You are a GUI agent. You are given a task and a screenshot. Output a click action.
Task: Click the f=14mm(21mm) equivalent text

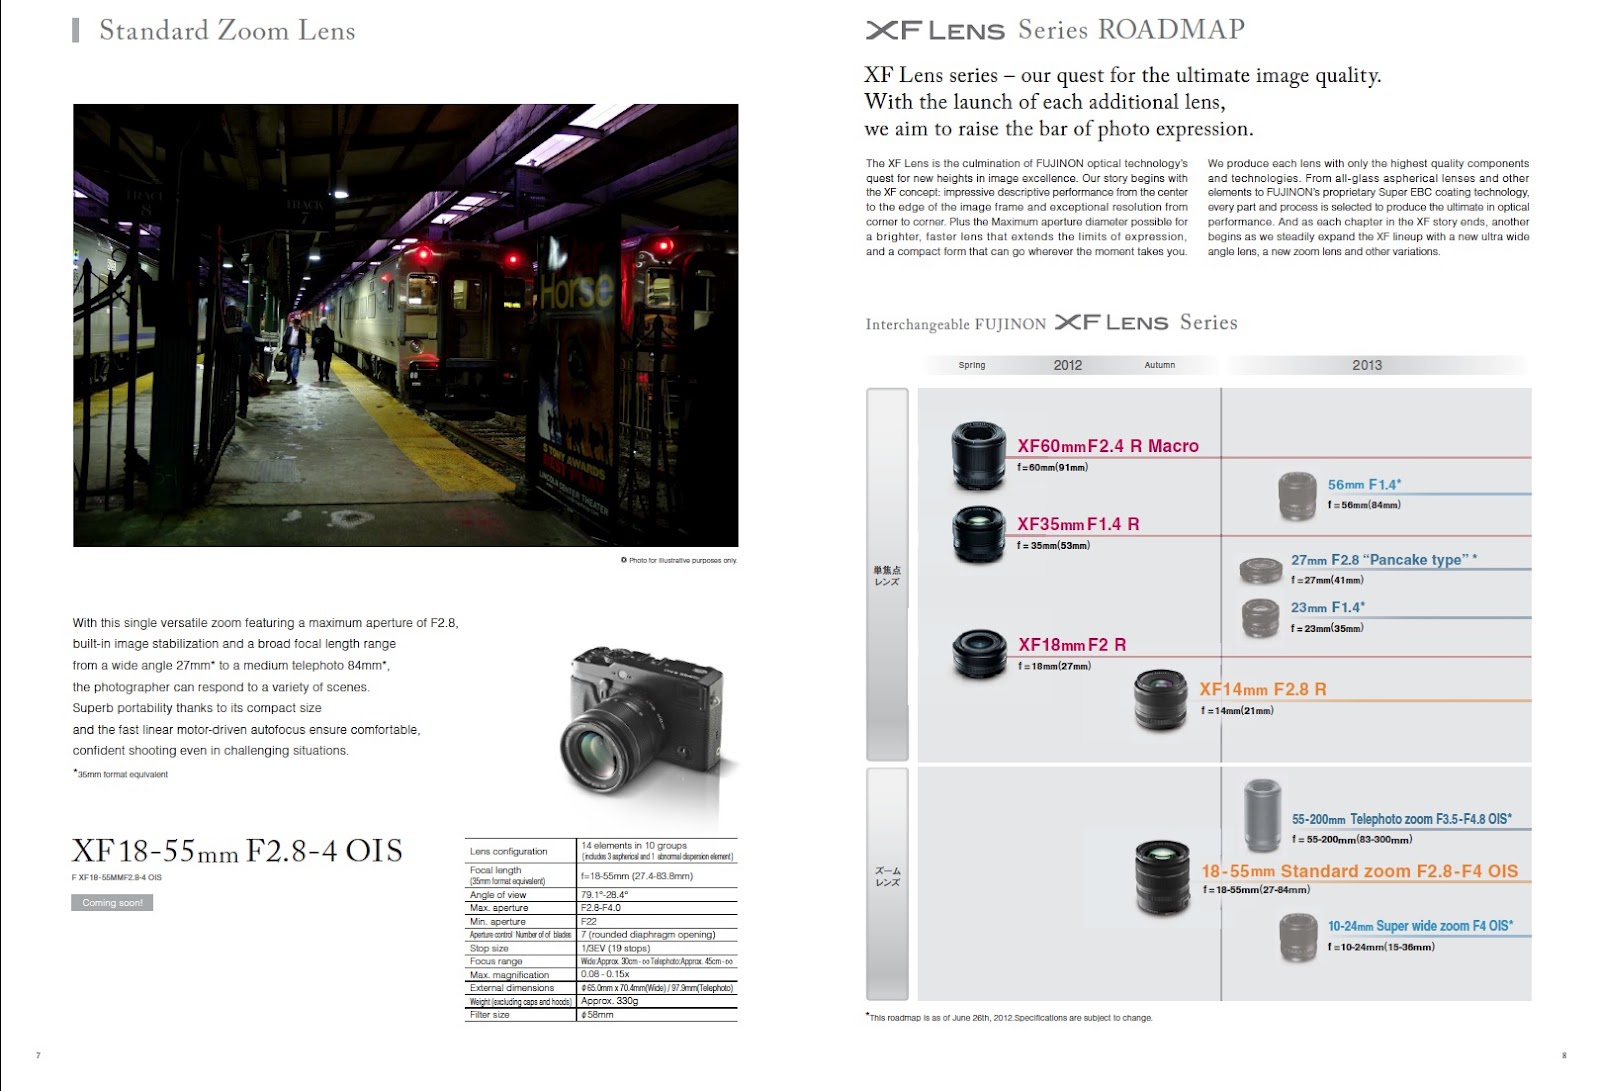[1237, 710]
